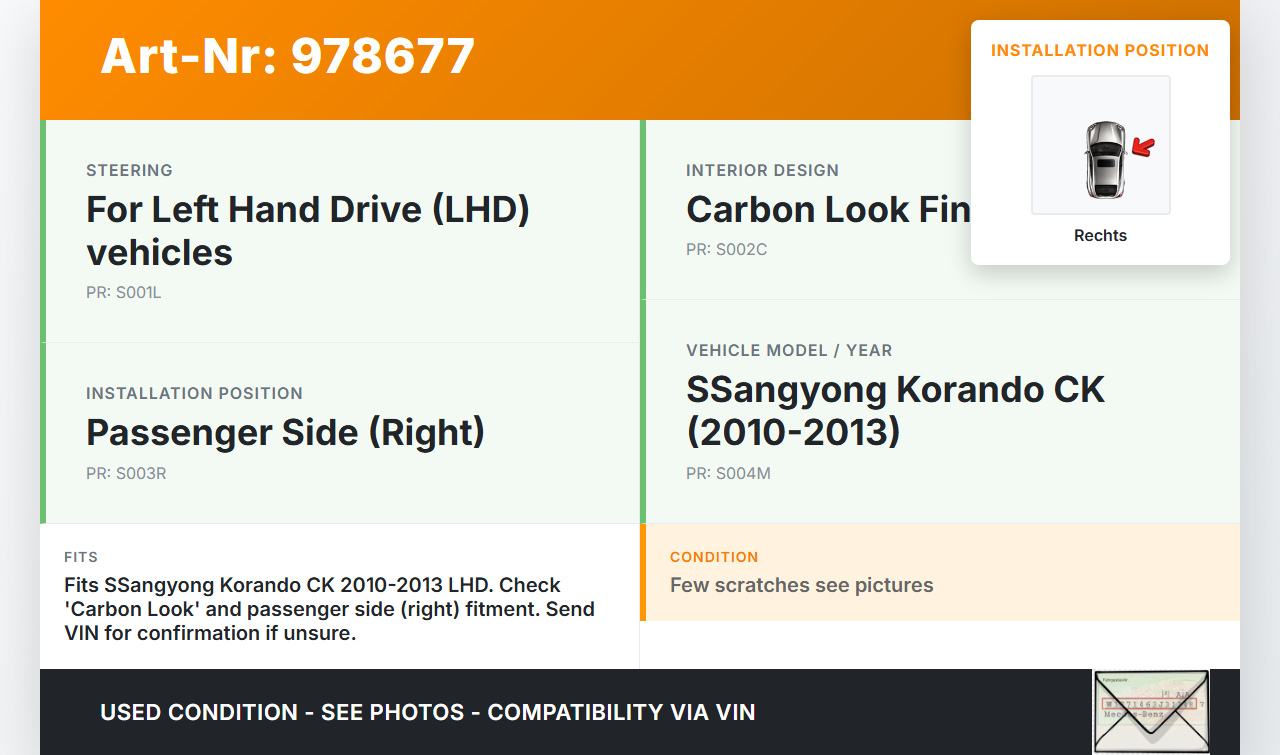Click the PR: S003R code
The width and height of the screenshot is (1280, 755).
click(x=126, y=473)
